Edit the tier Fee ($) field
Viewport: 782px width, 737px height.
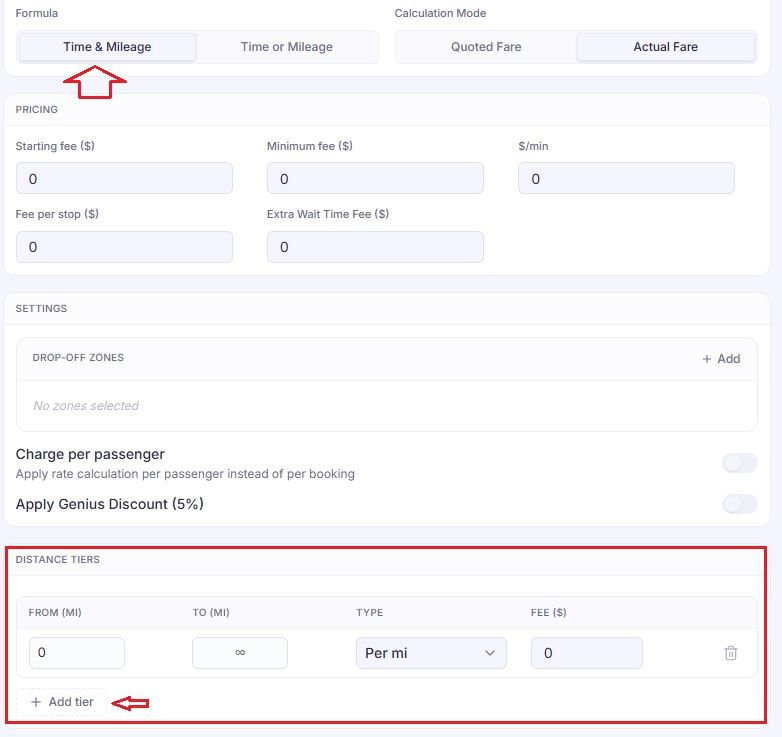click(586, 653)
